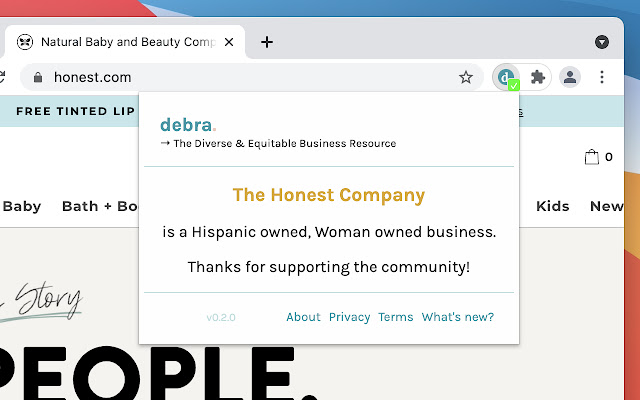This screenshot has width=640, height=400.
Task: Open the Terms link in debra popup
Action: coord(396,317)
